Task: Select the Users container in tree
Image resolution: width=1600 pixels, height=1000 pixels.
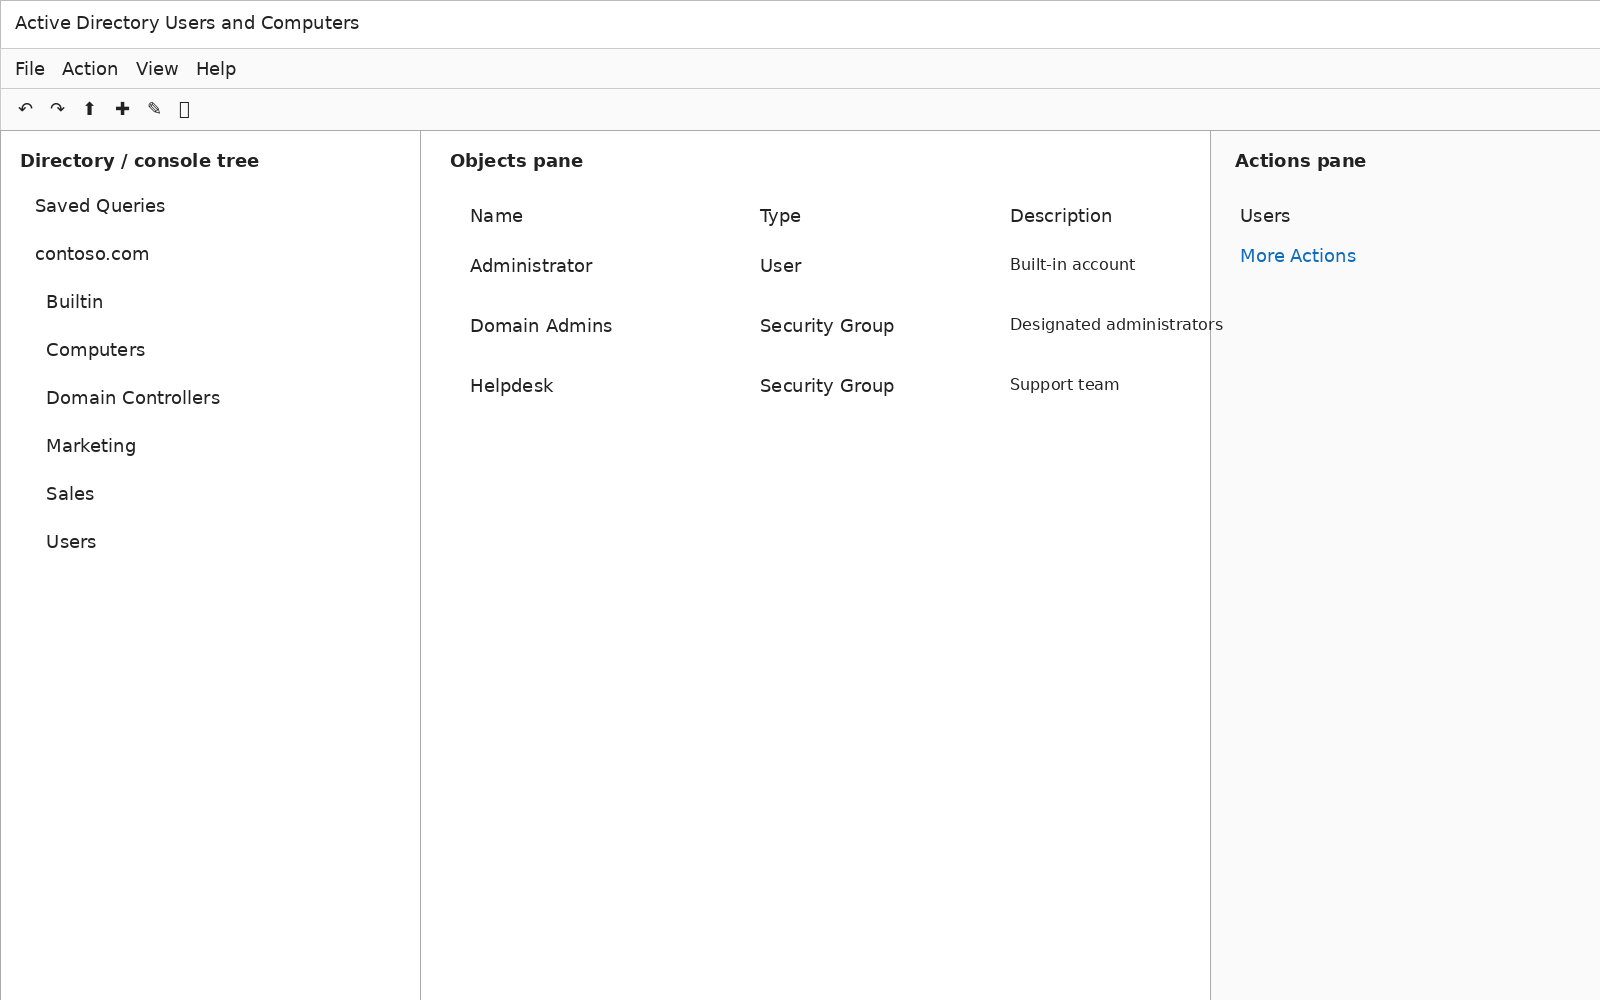Action: pos(71,542)
